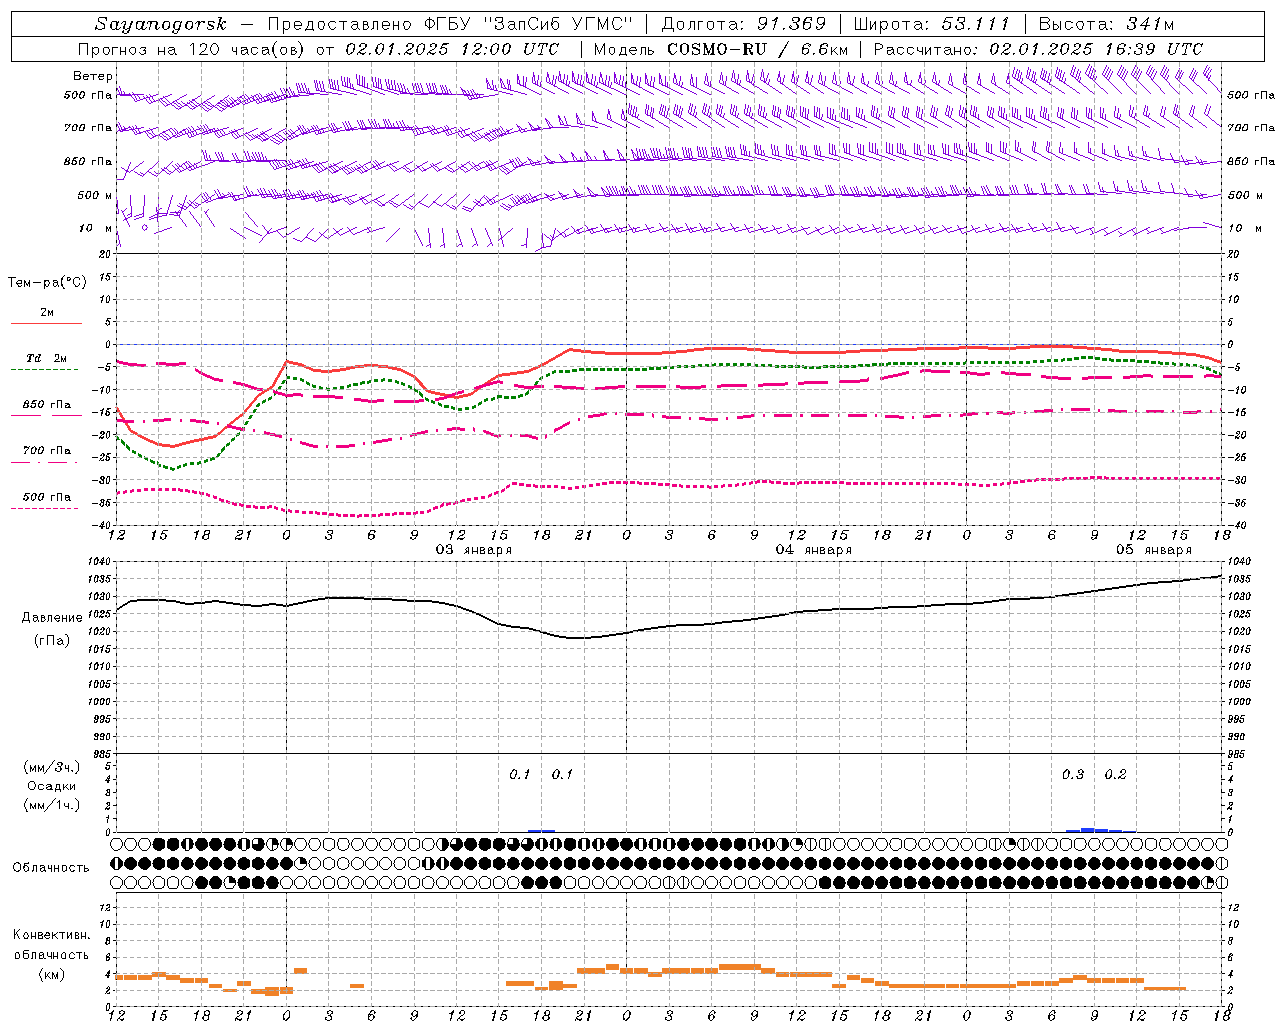This screenshot has height=1024, width=1280.
Task: Click the (мм/3ч.) precipitation unit label
Action: click(52, 767)
